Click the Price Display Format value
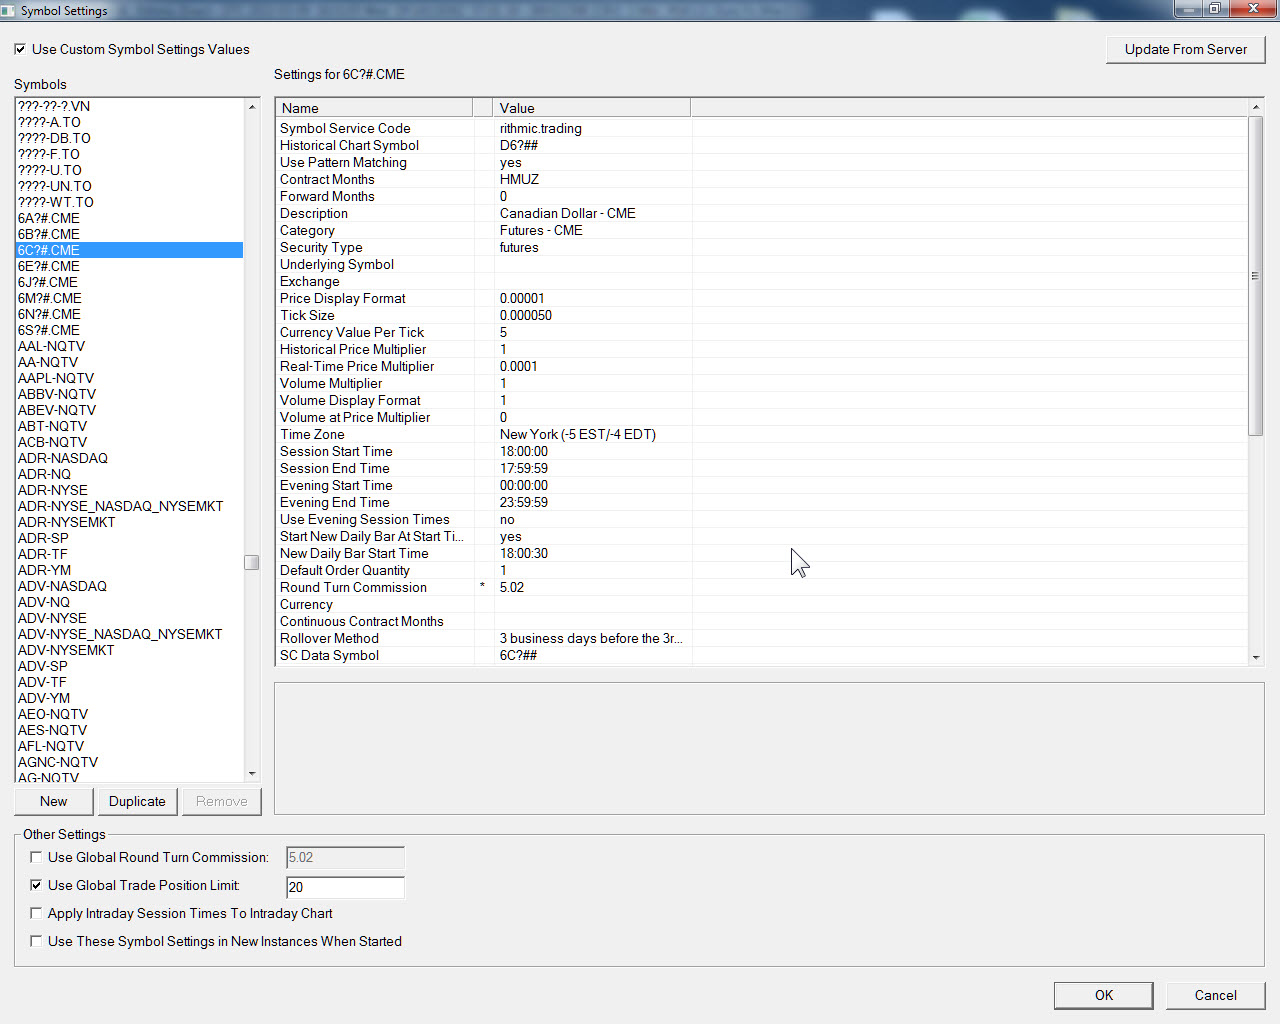1280x1024 pixels. click(x=522, y=298)
